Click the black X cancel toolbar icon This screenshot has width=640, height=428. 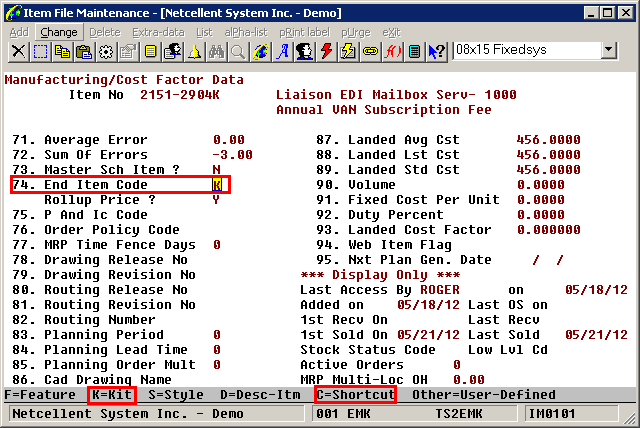coord(18,52)
